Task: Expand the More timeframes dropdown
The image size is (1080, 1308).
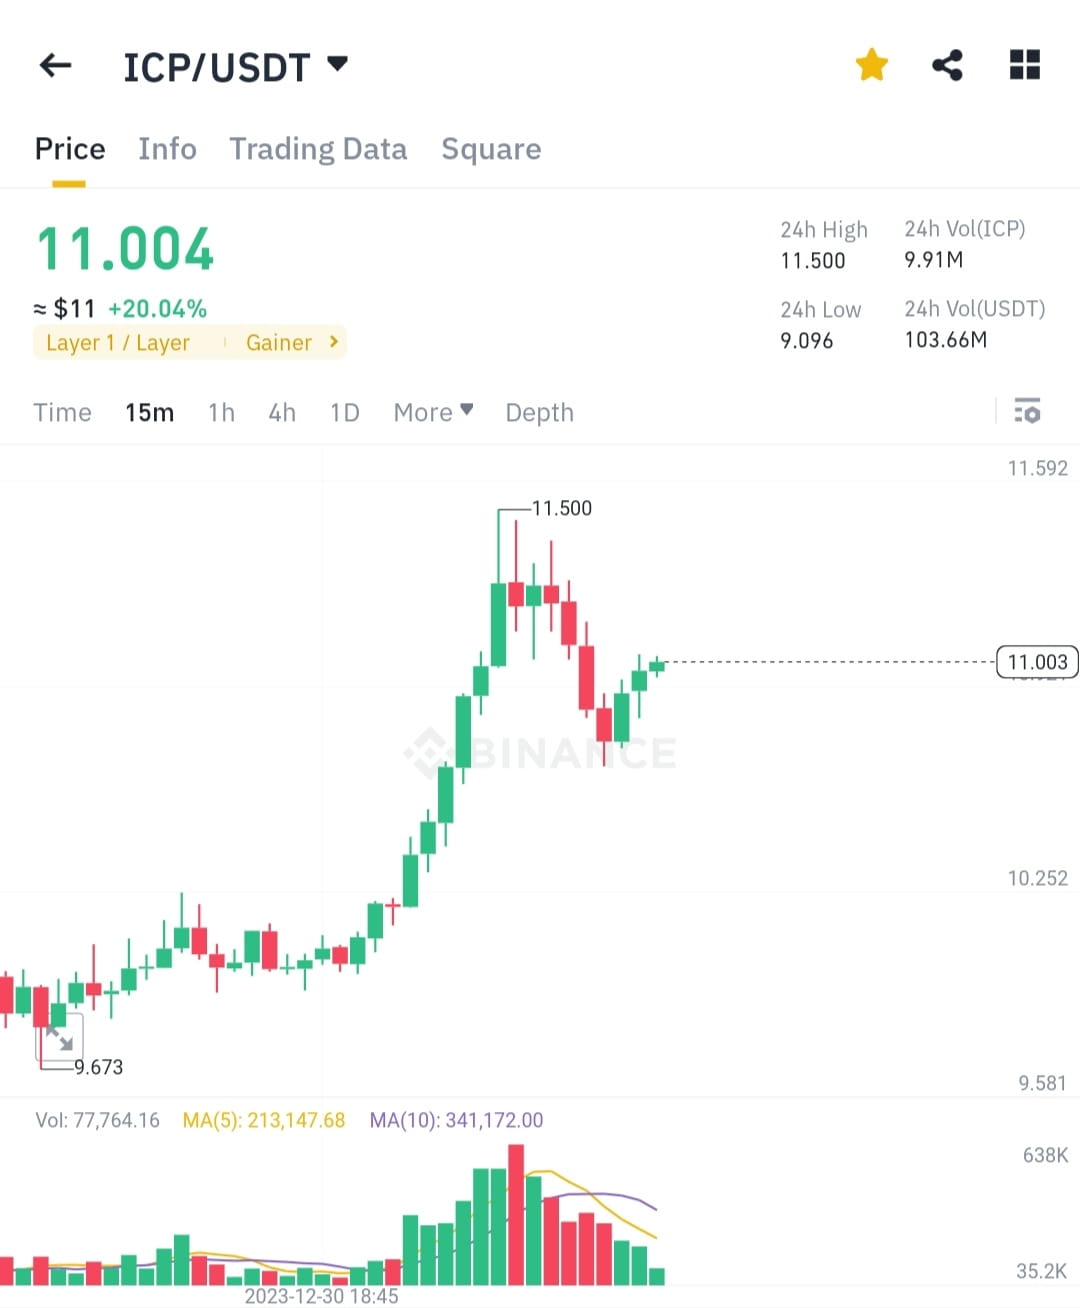Action: click(x=432, y=412)
